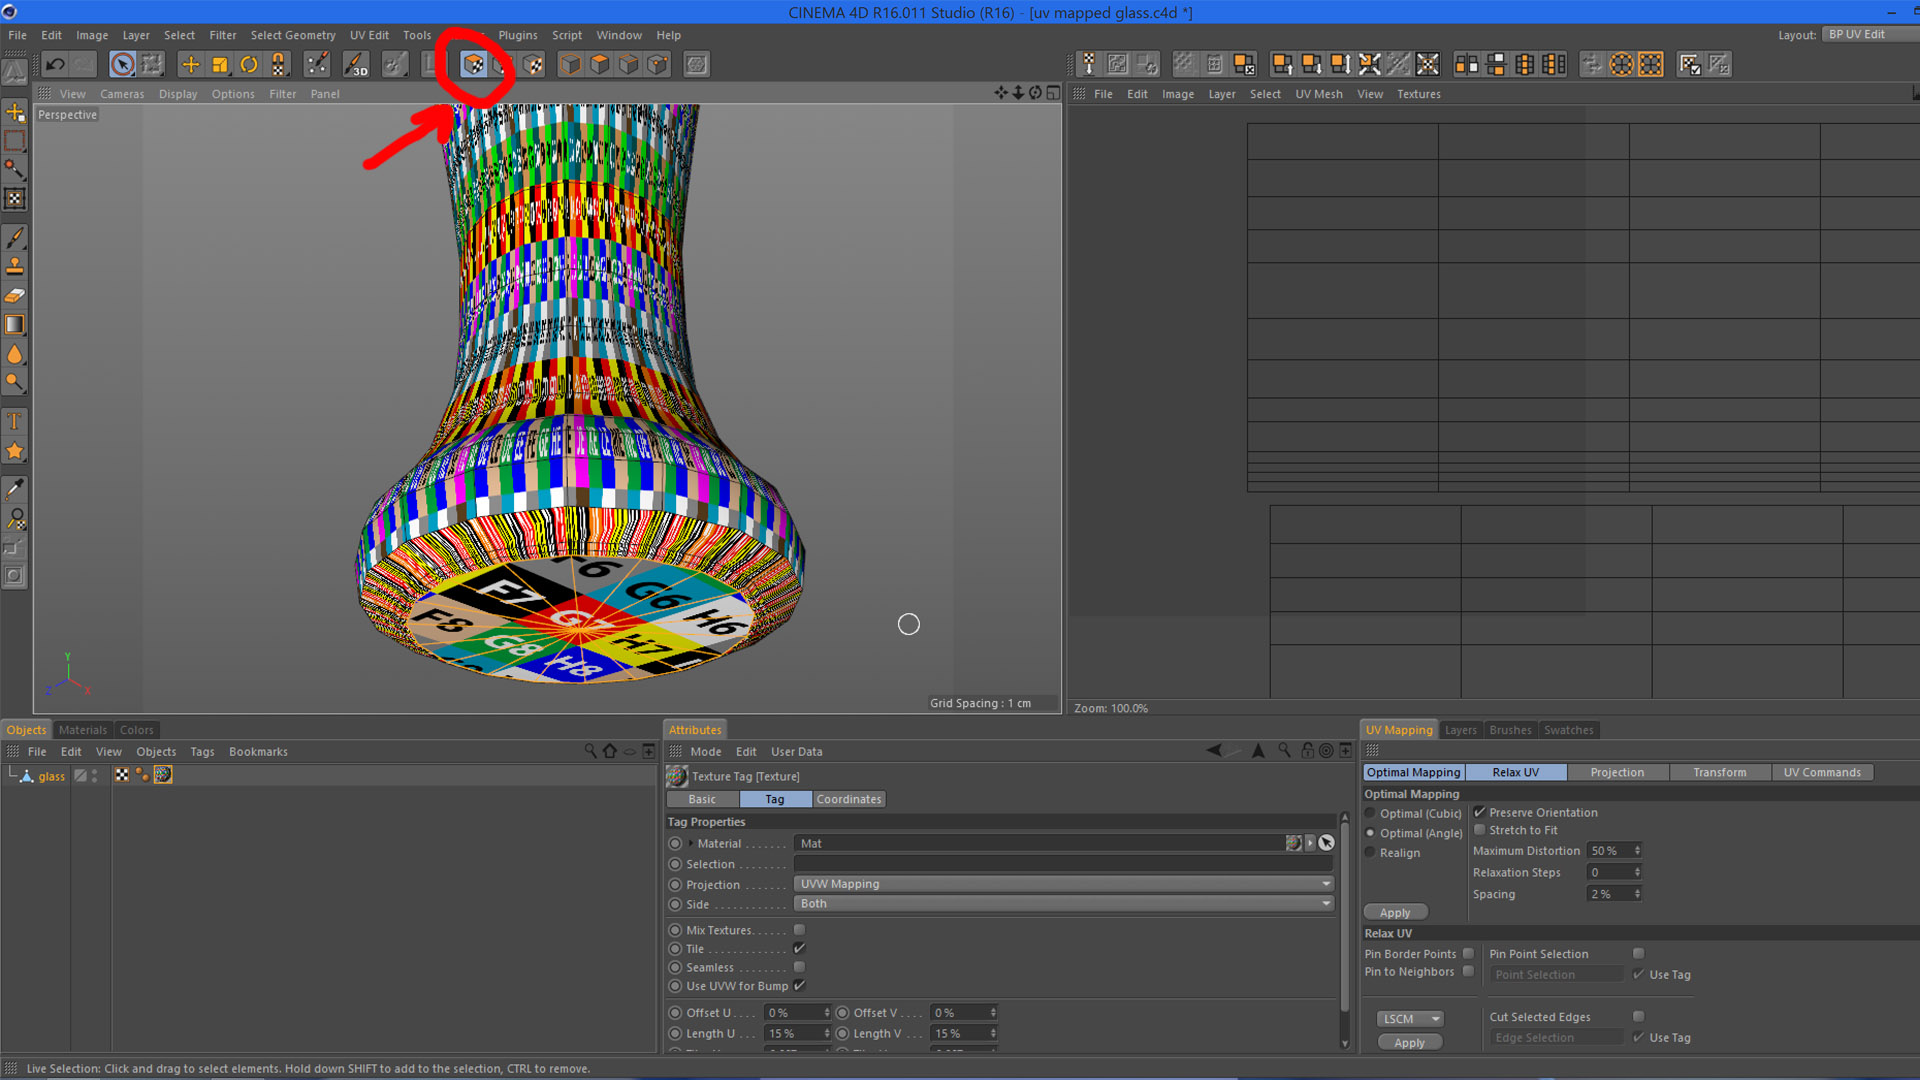The image size is (1920, 1080).
Task: Select the Live Selection arrow tool
Action: click(122, 65)
